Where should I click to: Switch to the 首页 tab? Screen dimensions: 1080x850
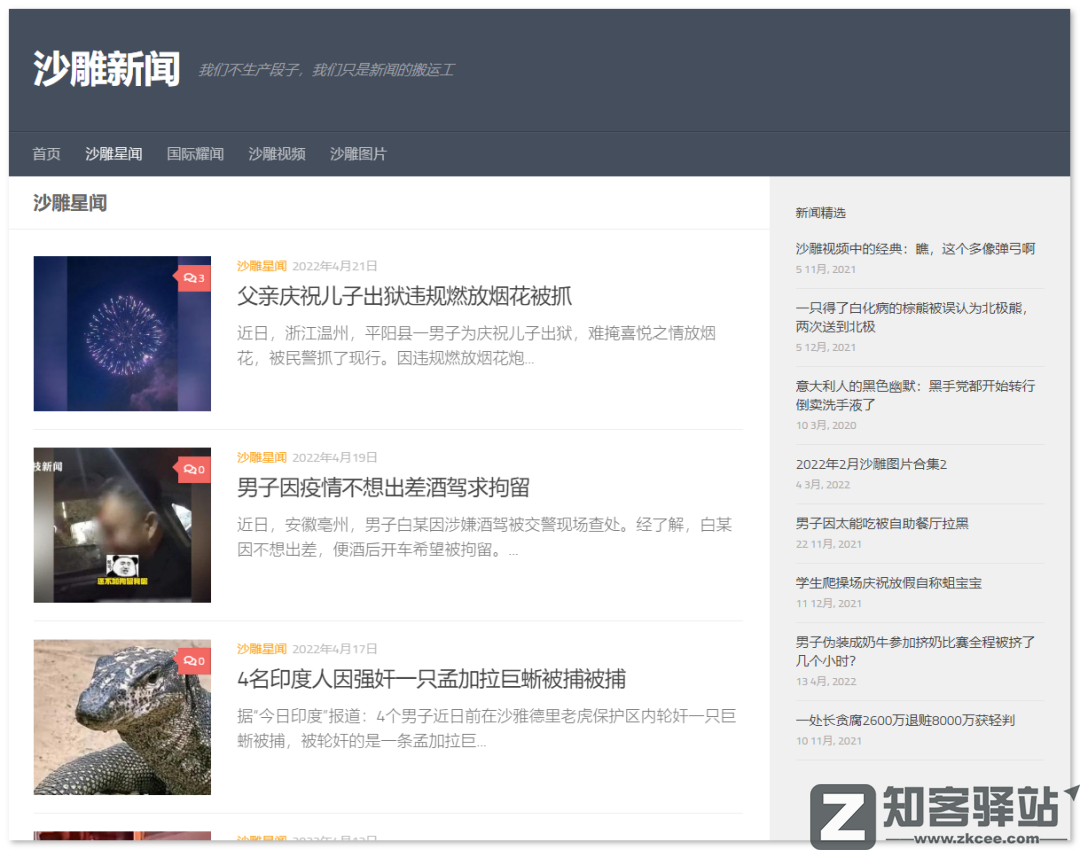(46, 154)
